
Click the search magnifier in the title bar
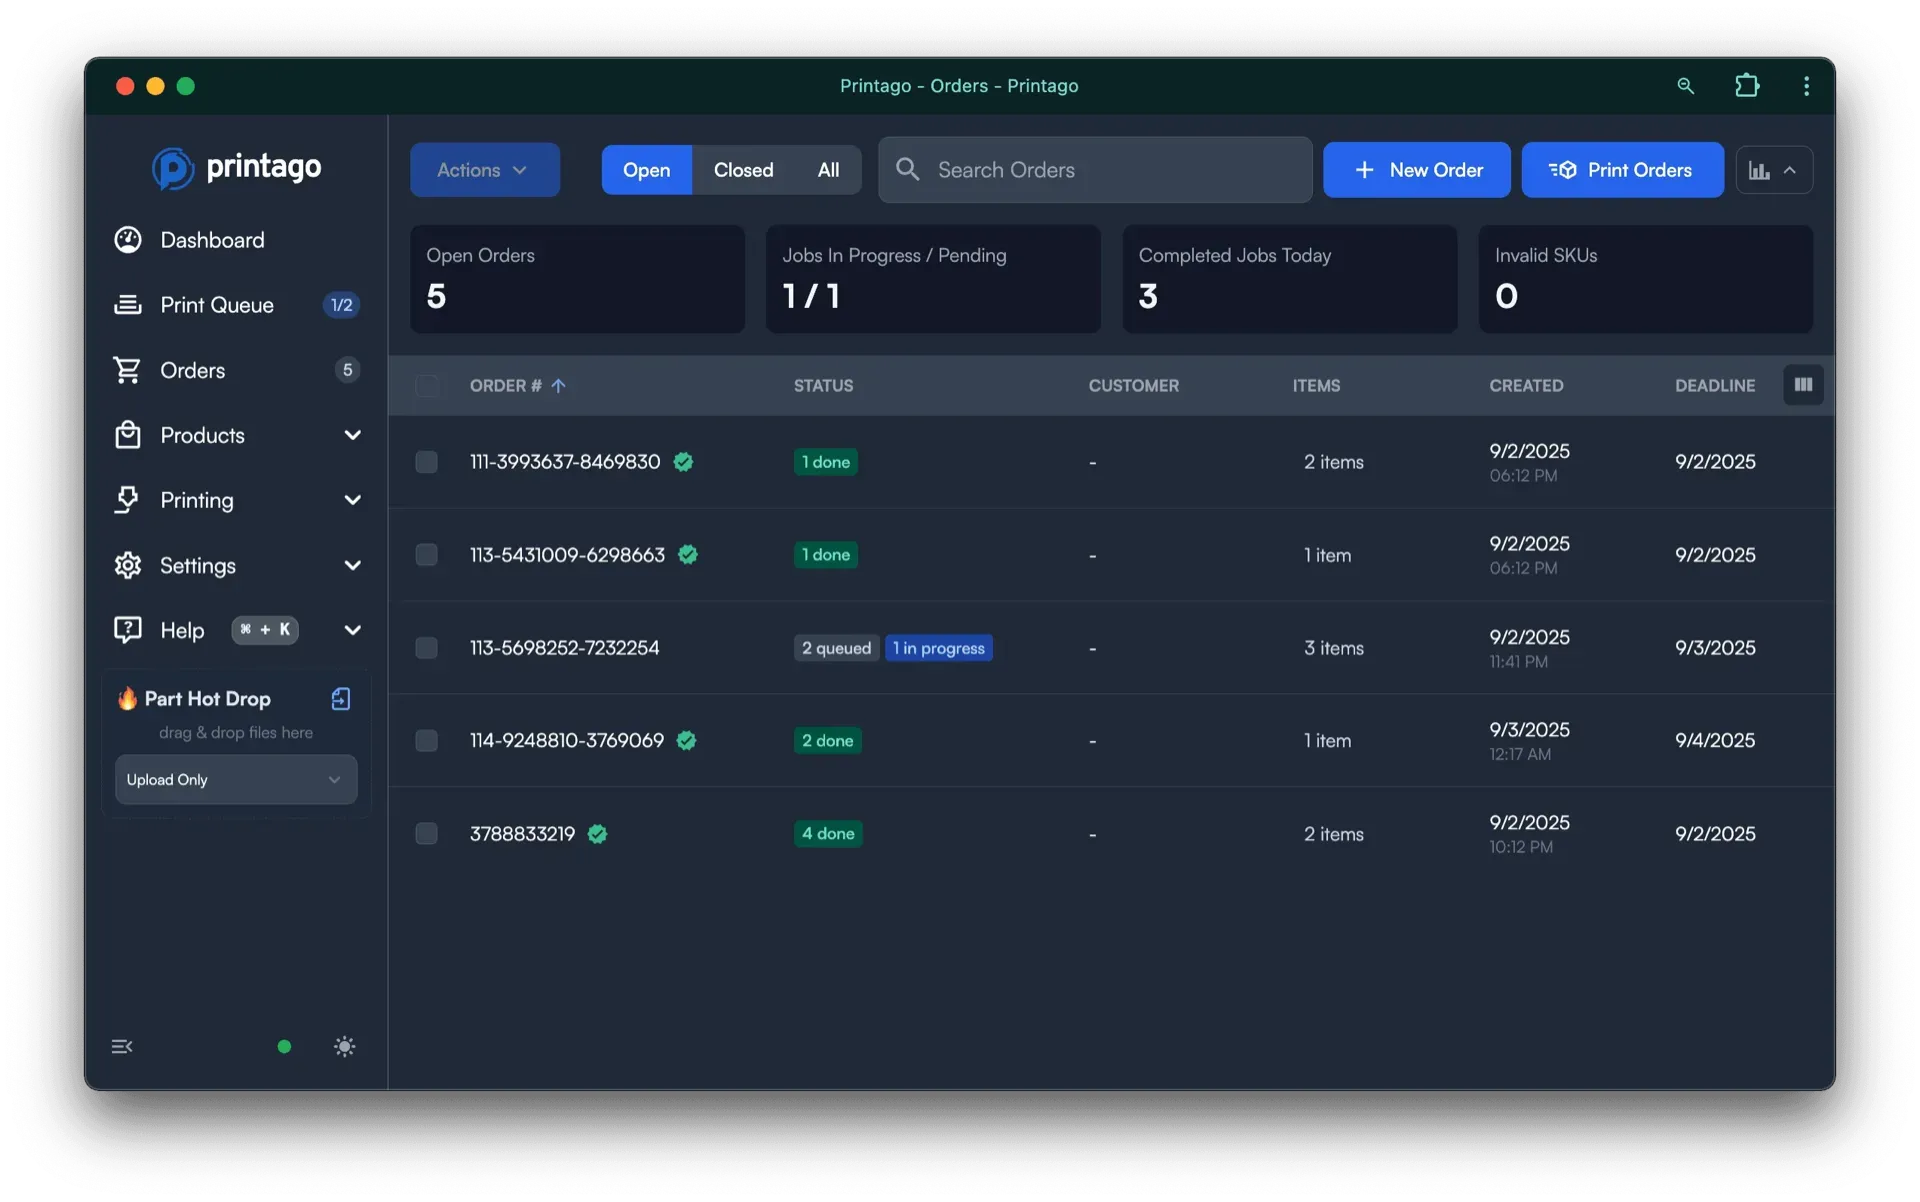click(1686, 86)
